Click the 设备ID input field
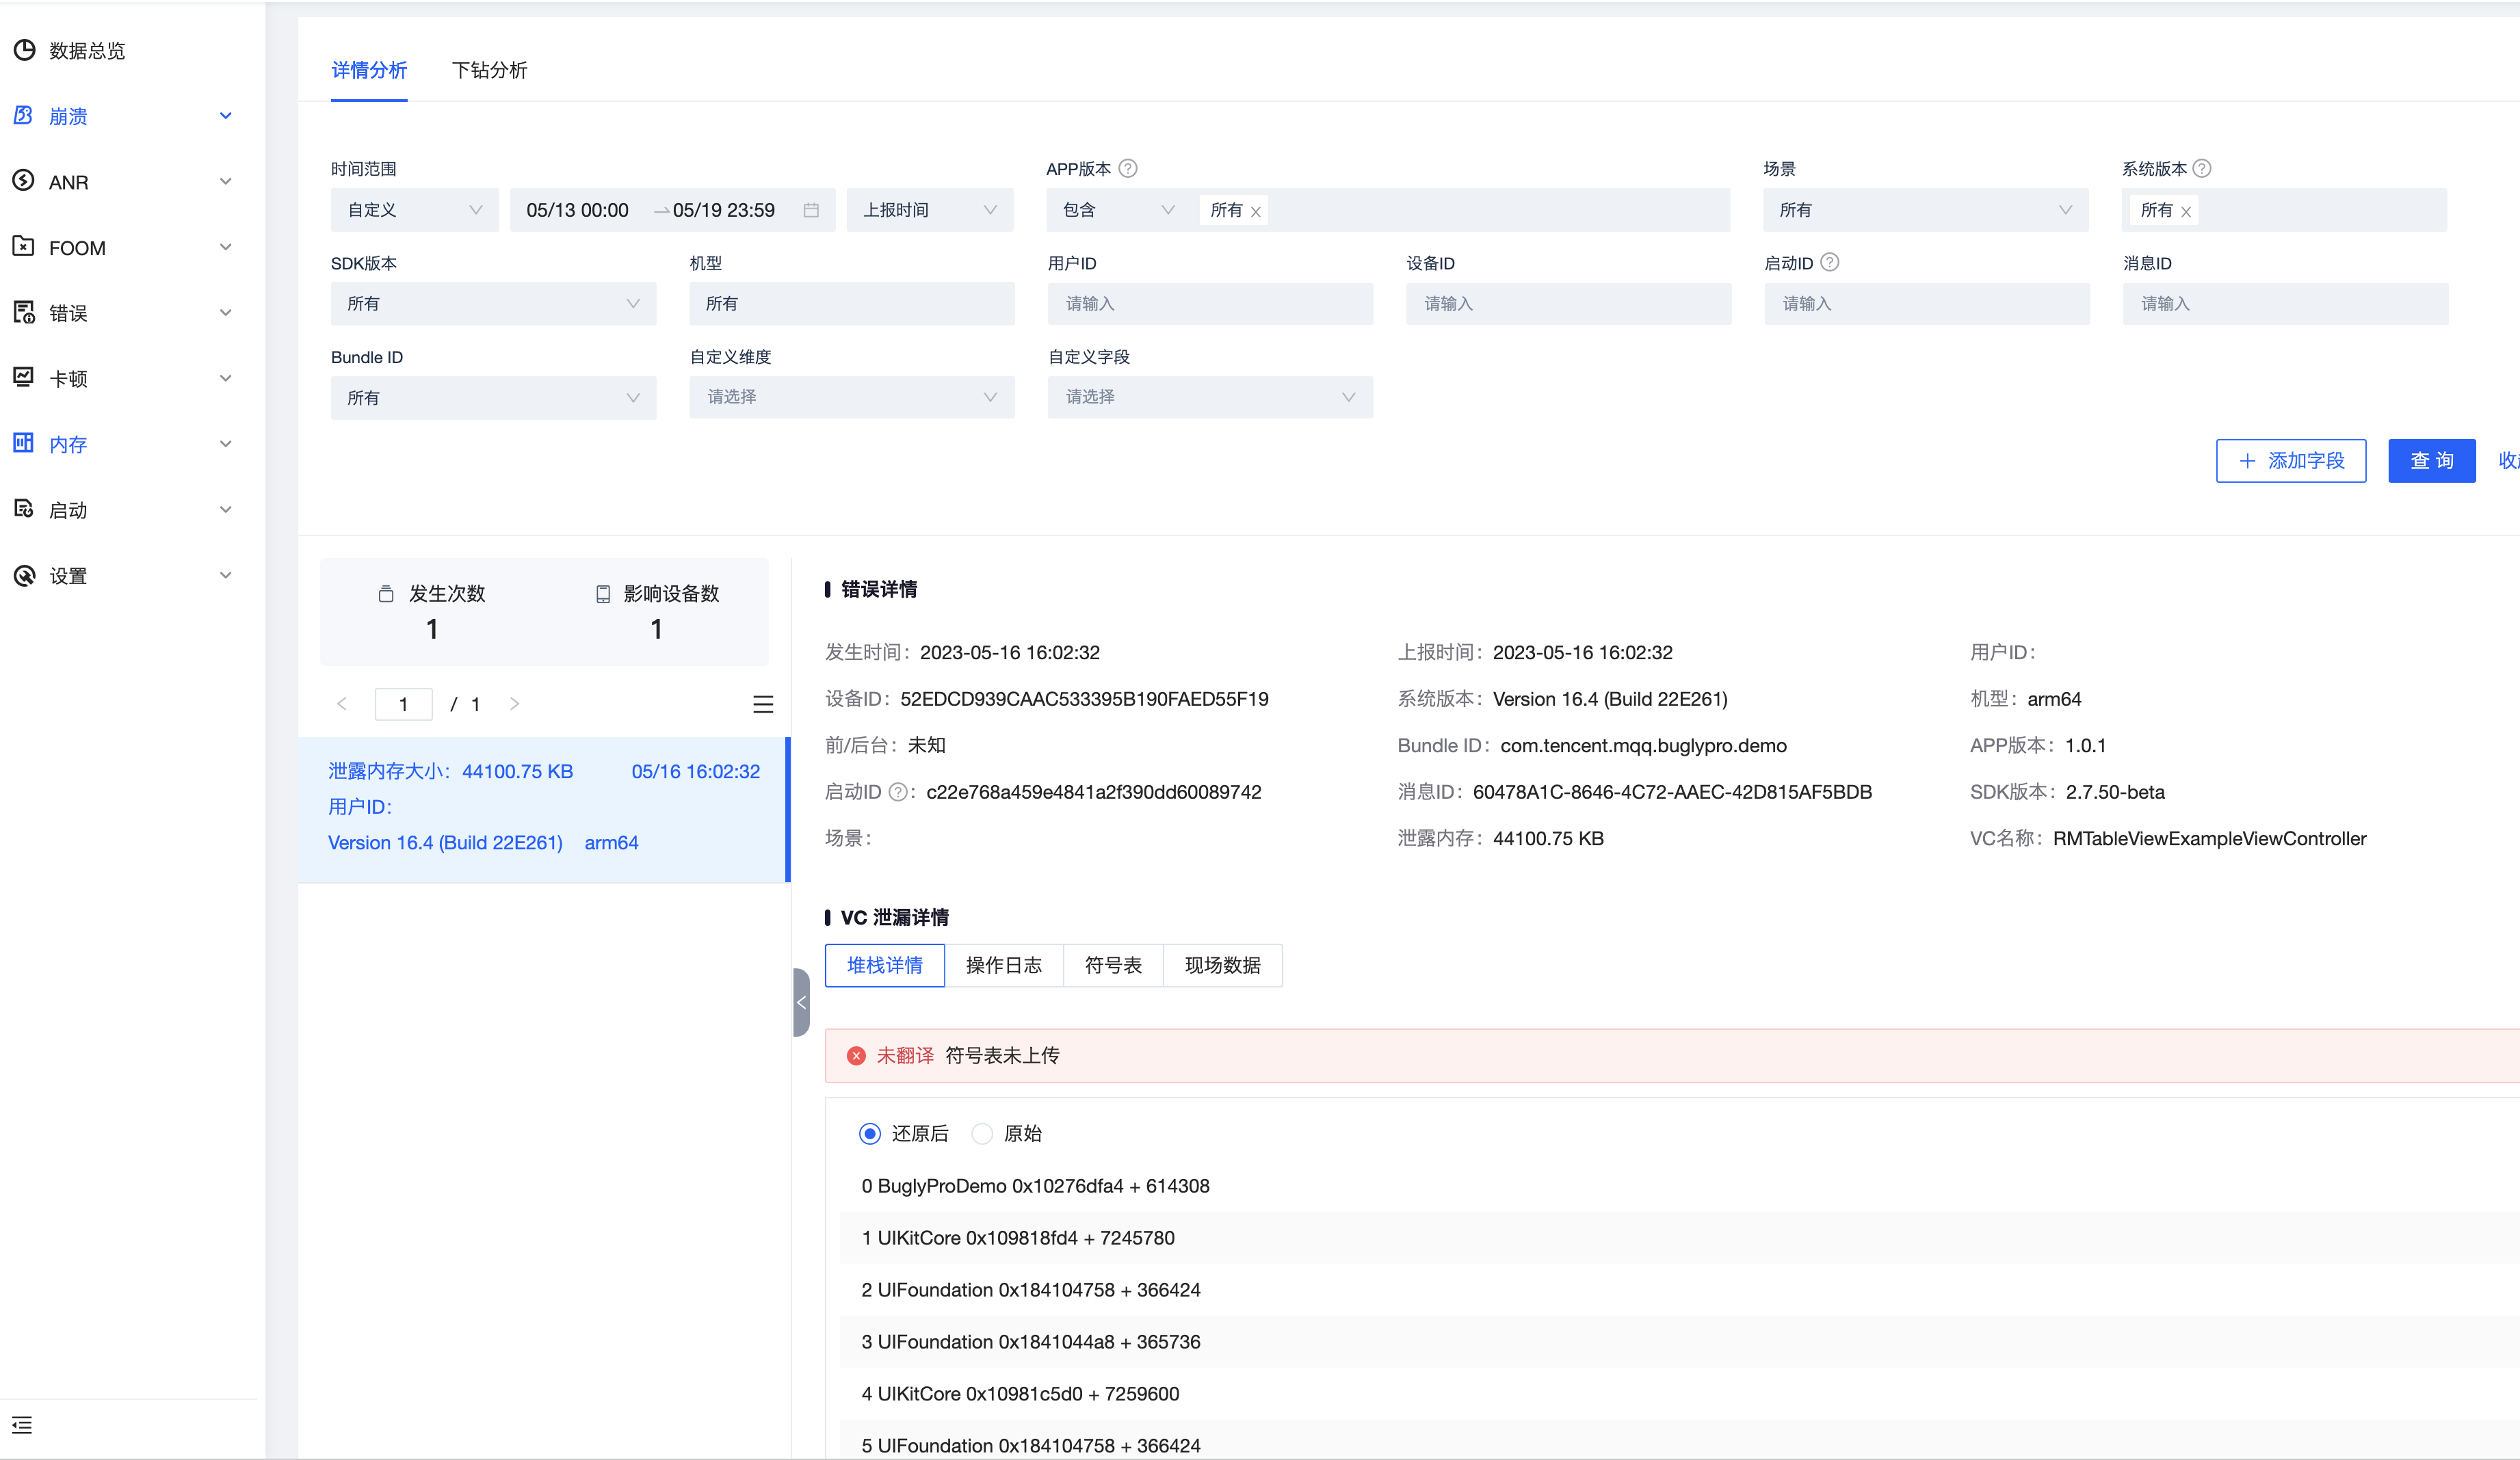Image resolution: width=2520 pixels, height=1460 pixels. point(1568,303)
